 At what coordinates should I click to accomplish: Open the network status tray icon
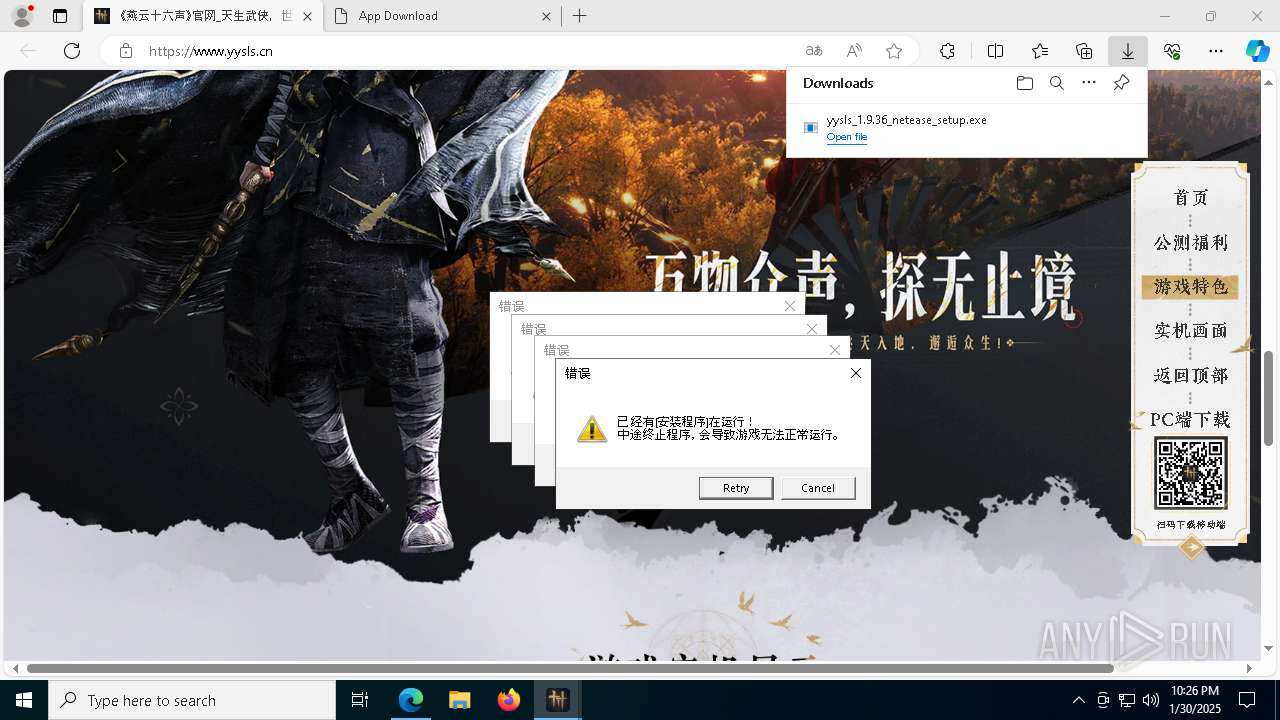1127,700
